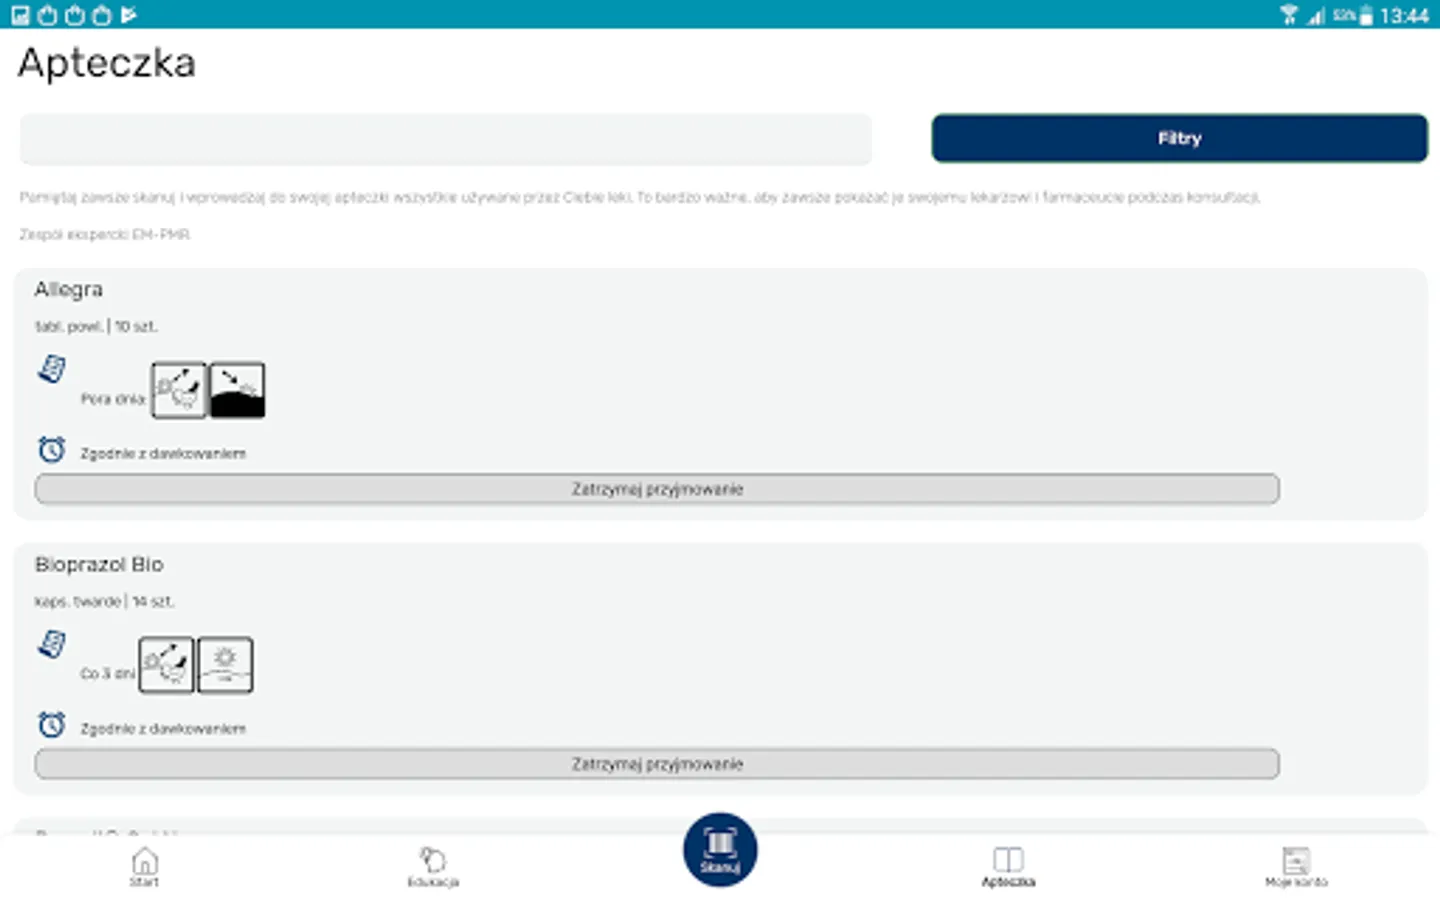Screen dimensions: 1440x900
Task: Click Bioprazol Bio 'Zgodnie z dawkowaniem' text
Action: click(163, 729)
